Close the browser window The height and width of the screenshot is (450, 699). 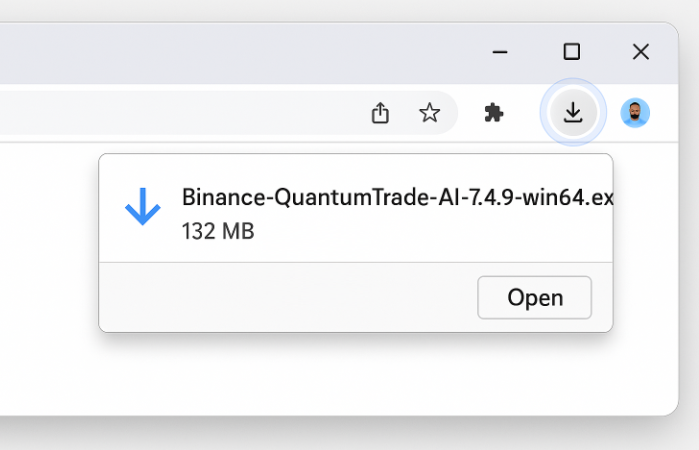tap(641, 52)
